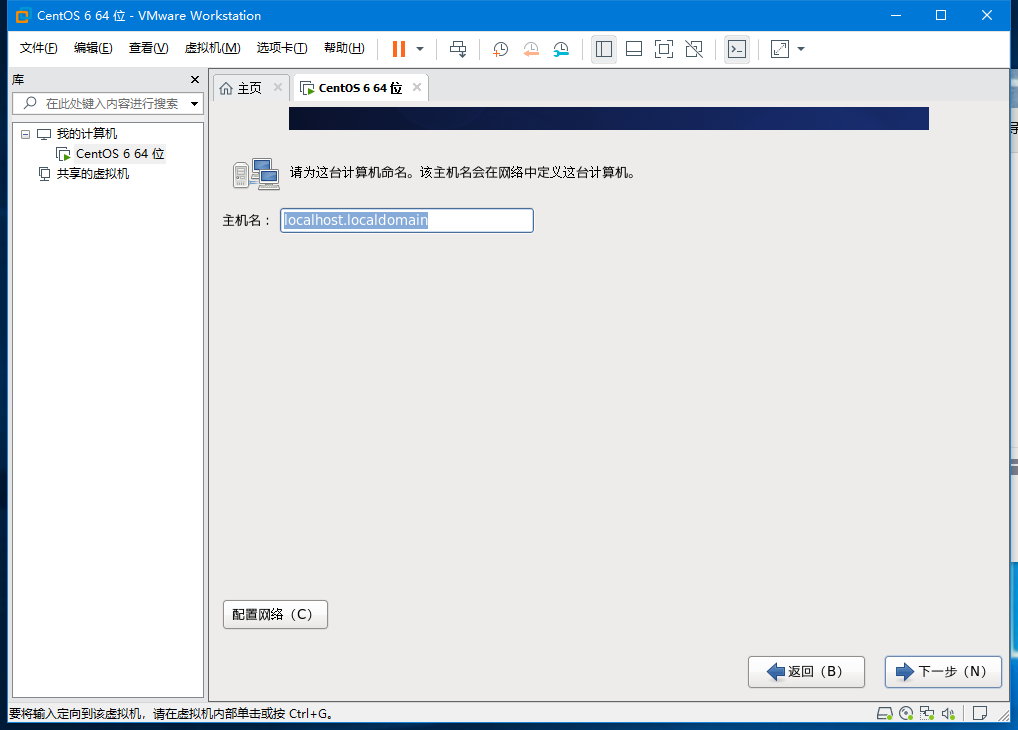The width and height of the screenshot is (1018, 730).
Task: Open the library search filter dropdown
Action: pos(194,103)
